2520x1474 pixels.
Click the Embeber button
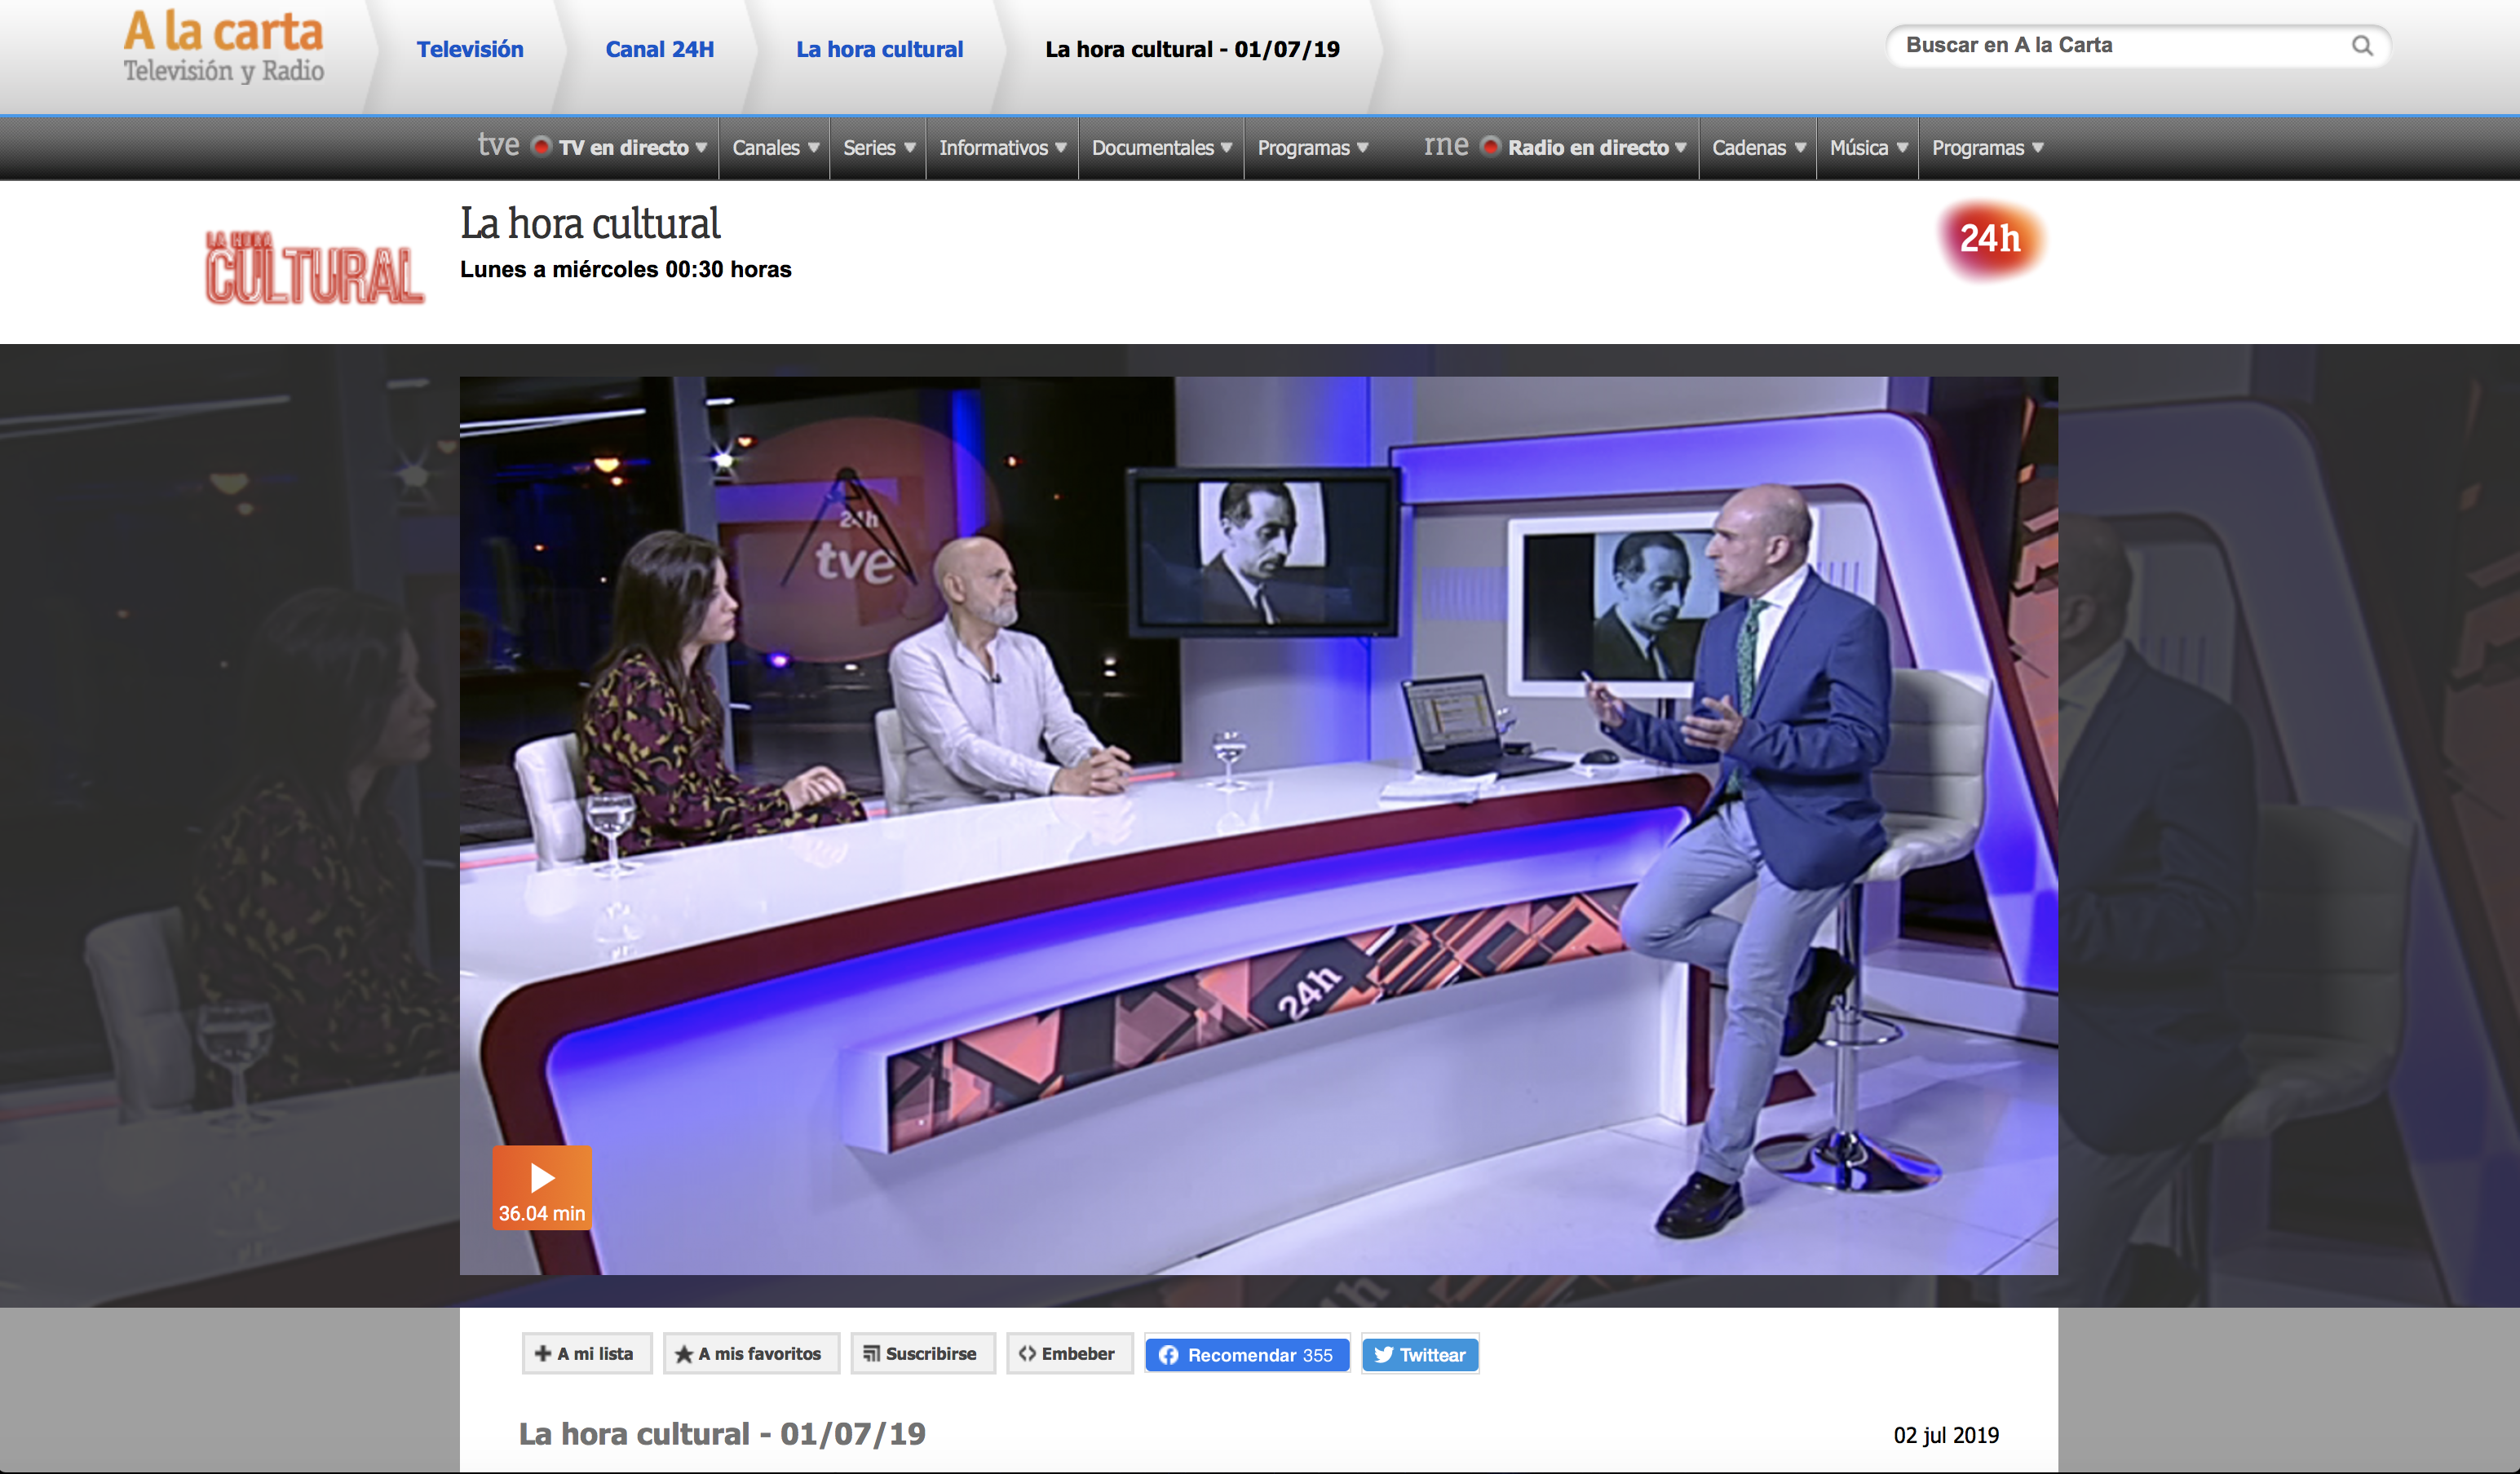click(x=1069, y=1353)
